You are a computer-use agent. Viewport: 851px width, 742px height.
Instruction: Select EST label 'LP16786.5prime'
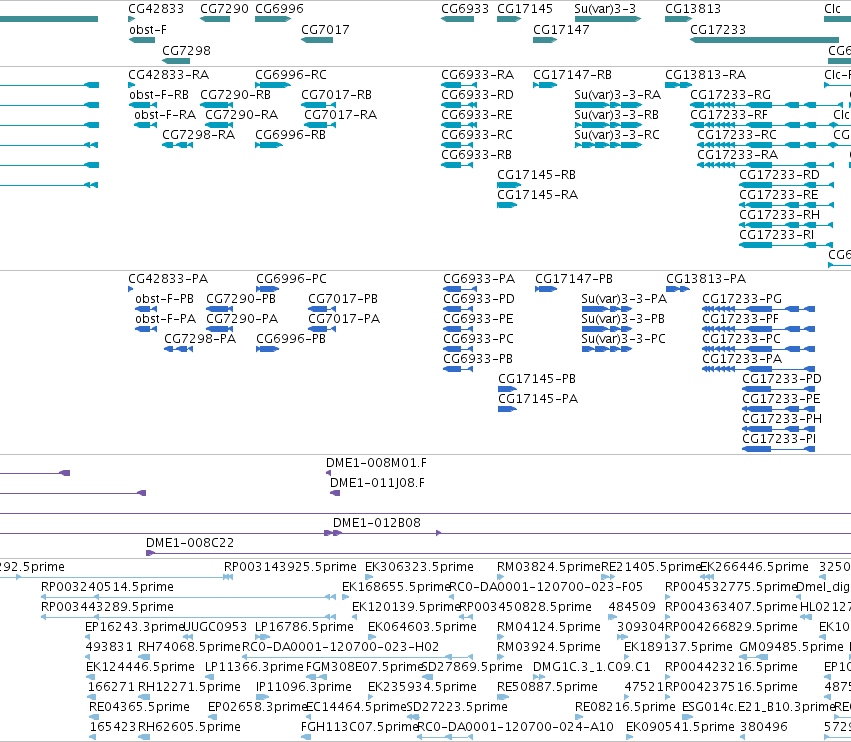coord(304,627)
